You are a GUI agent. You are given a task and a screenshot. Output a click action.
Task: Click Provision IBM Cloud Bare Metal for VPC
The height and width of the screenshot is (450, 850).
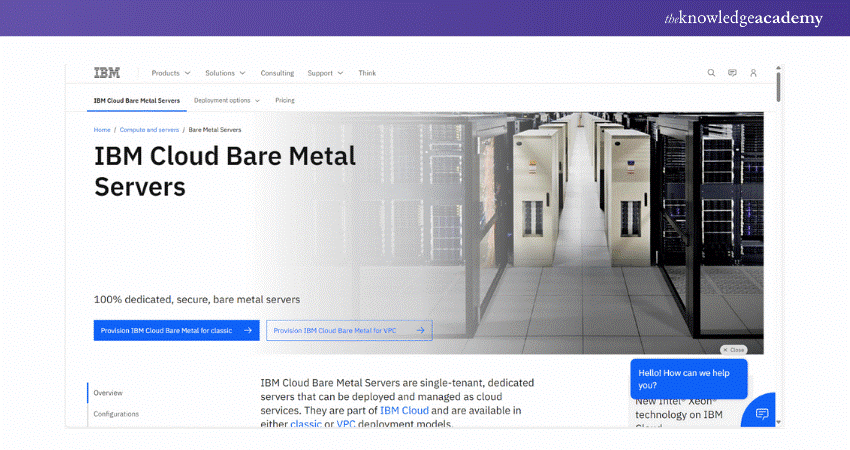click(x=349, y=330)
